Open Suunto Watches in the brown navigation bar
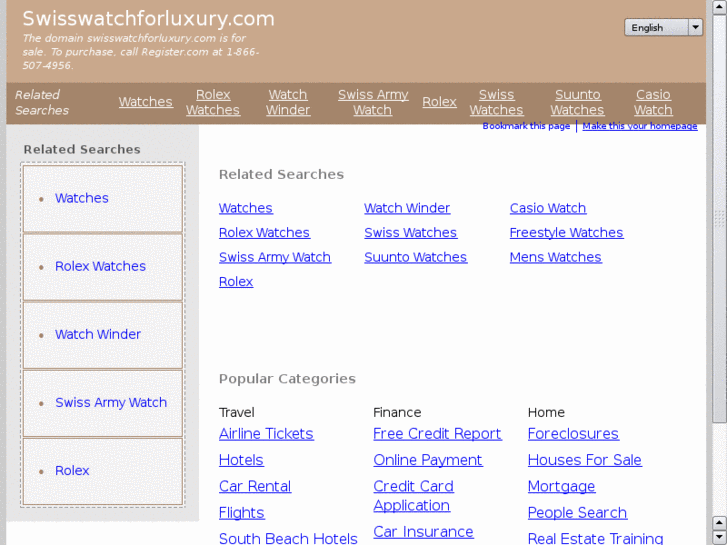 click(x=577, y=102)
